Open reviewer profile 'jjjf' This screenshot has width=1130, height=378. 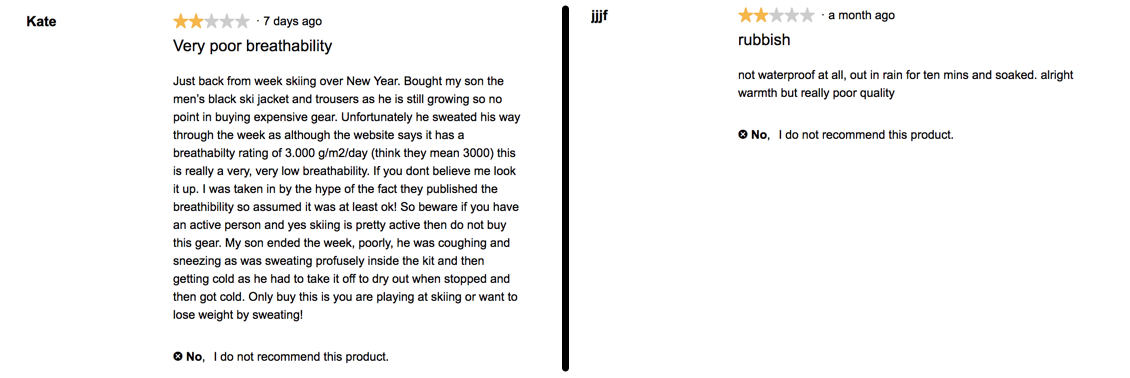(x=599, y=17)
